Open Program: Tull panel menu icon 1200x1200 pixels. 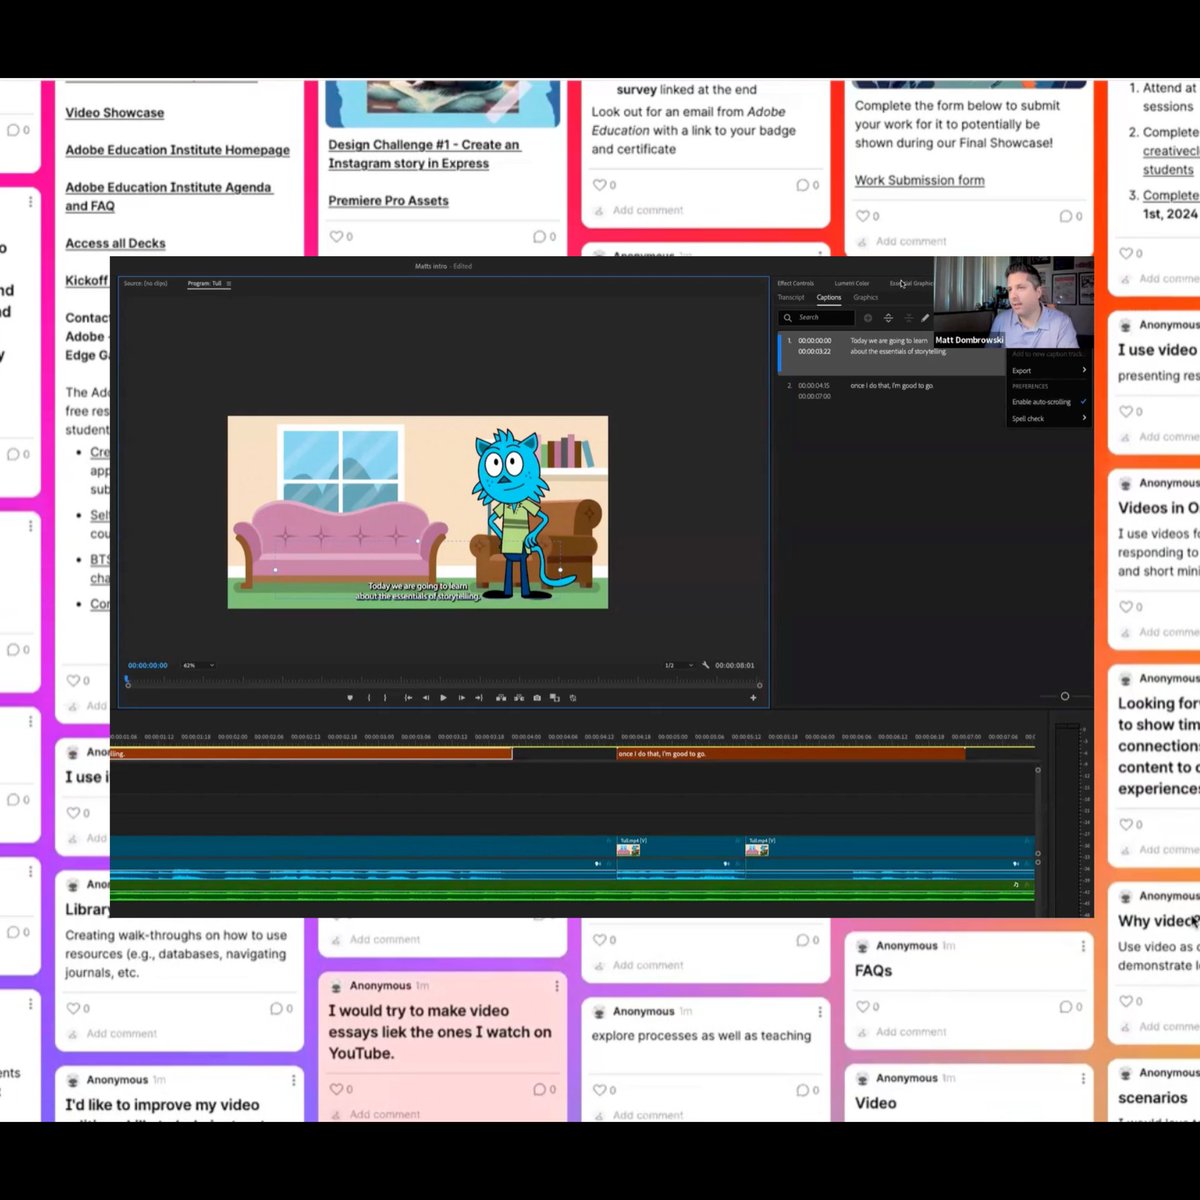229,284
